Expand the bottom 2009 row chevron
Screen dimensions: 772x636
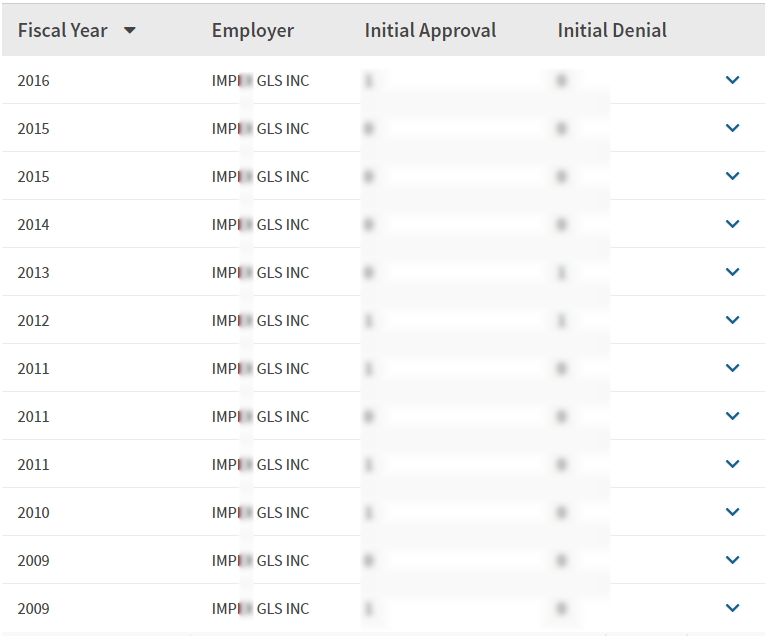[x=732, y=608]
